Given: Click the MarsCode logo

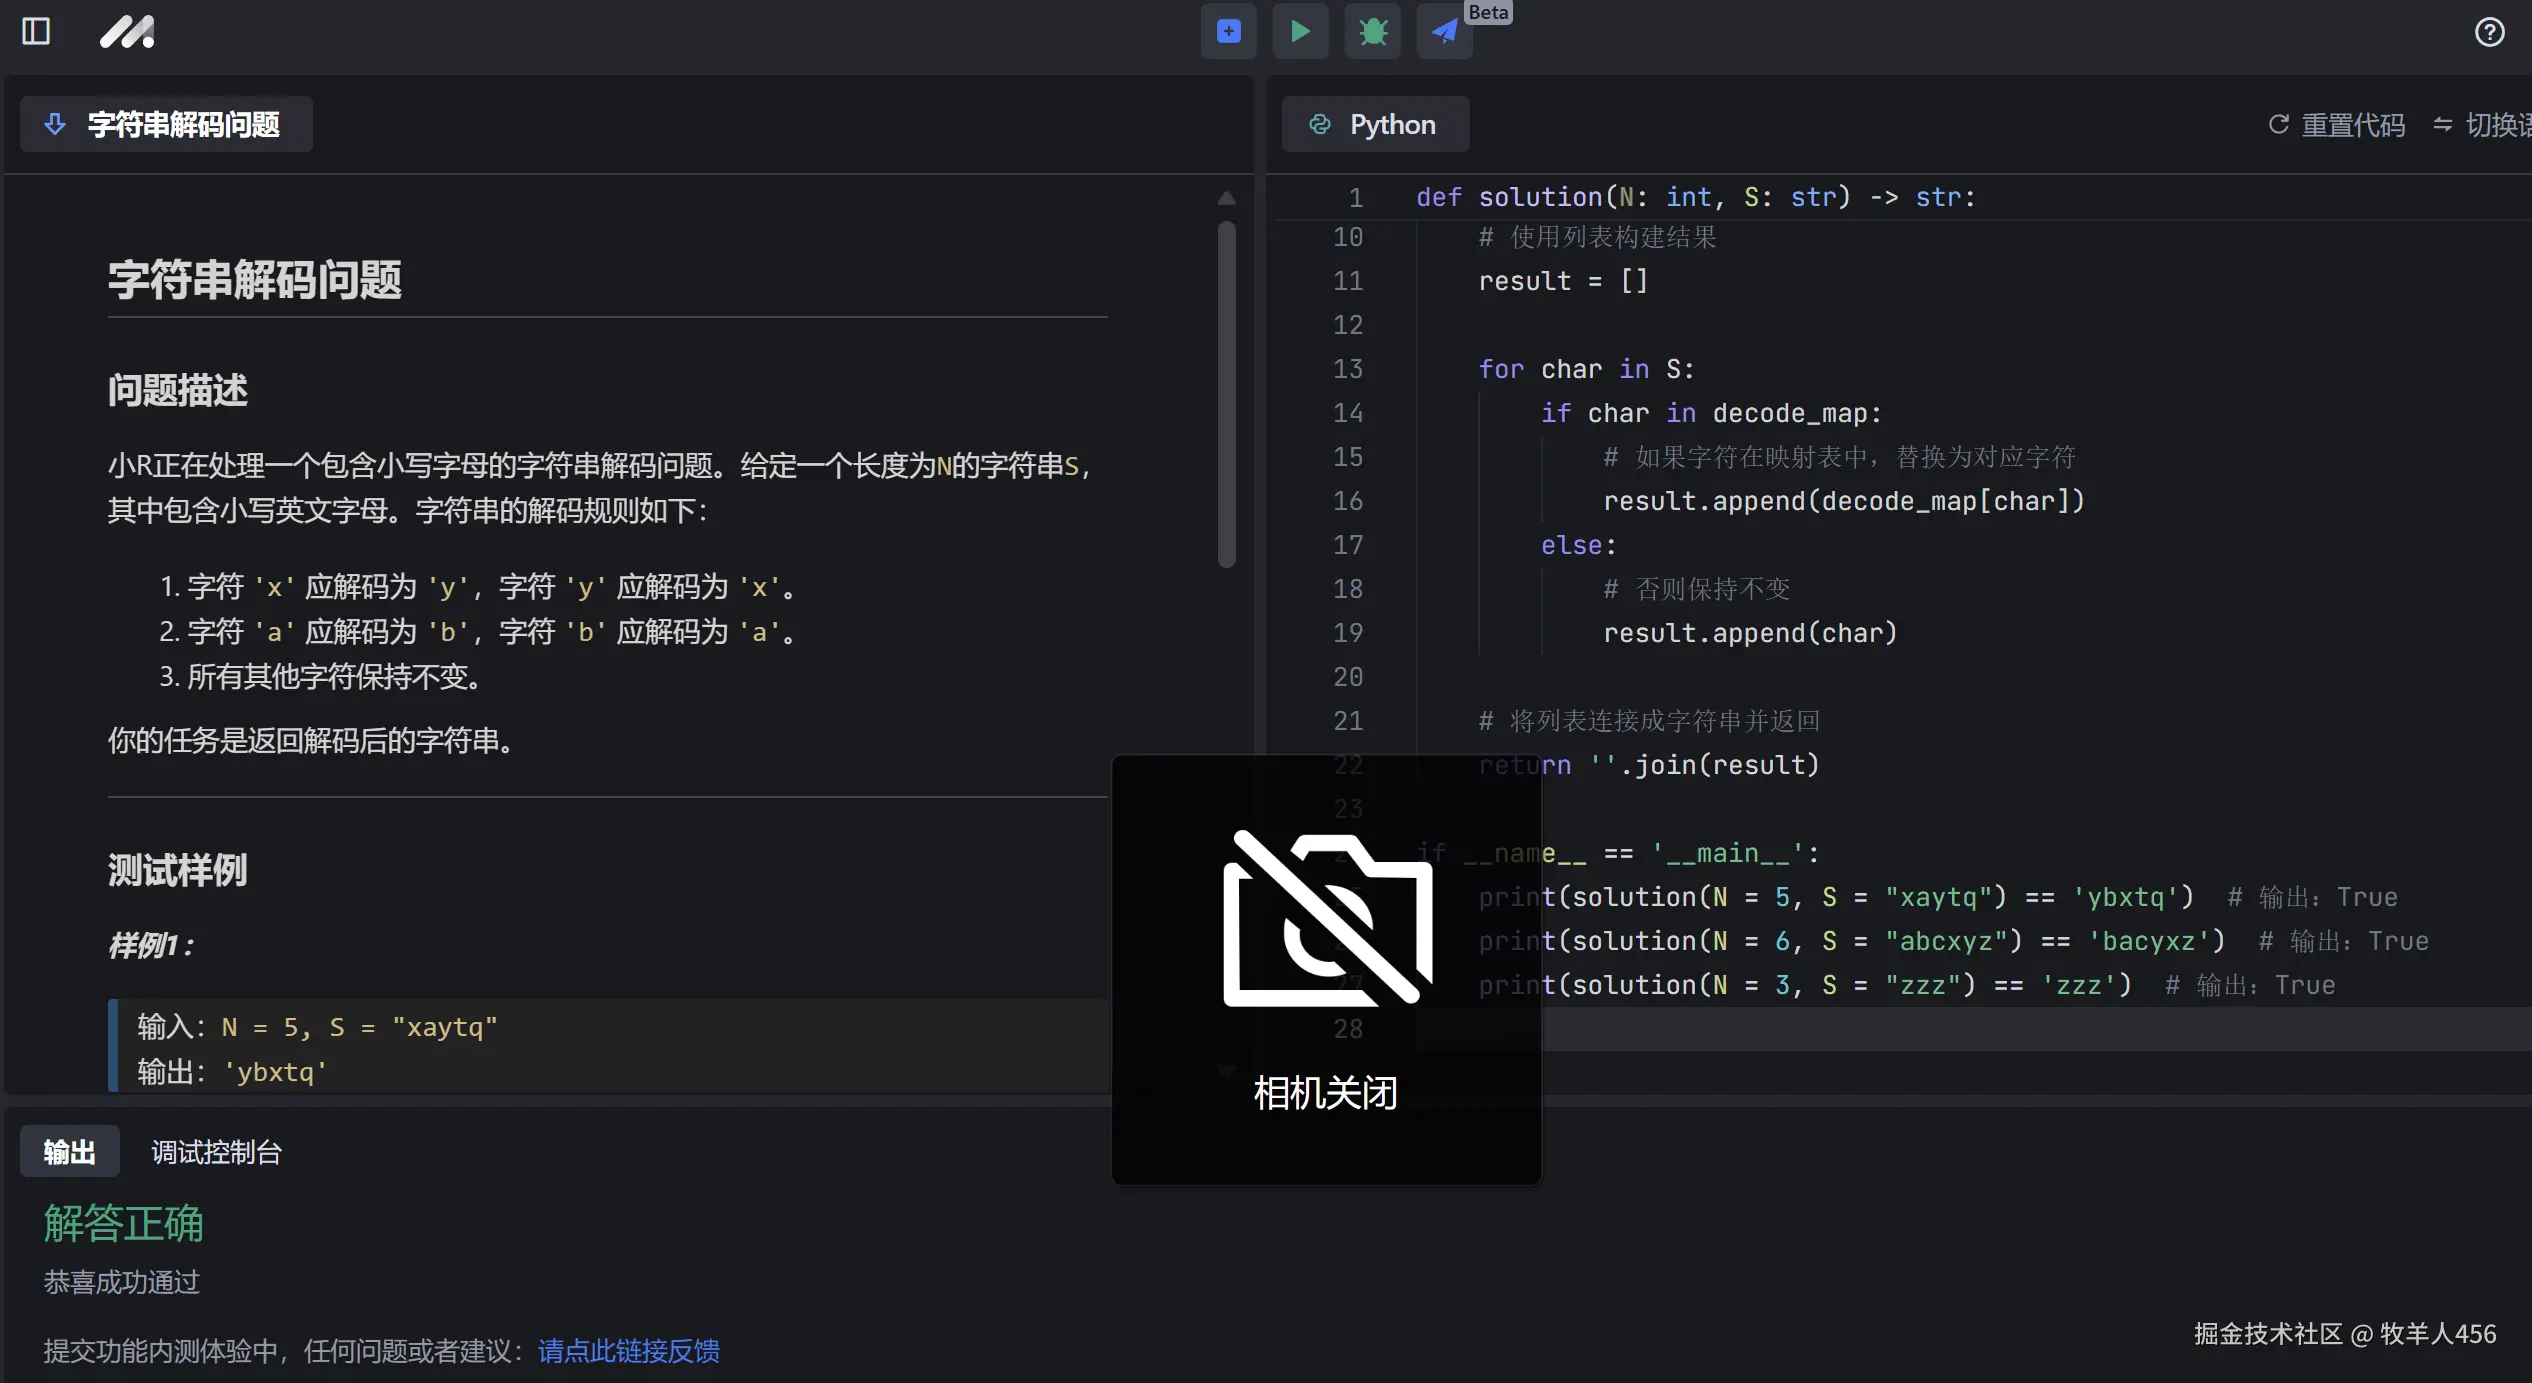Looking at the screenshot, I should pos(127,31).
